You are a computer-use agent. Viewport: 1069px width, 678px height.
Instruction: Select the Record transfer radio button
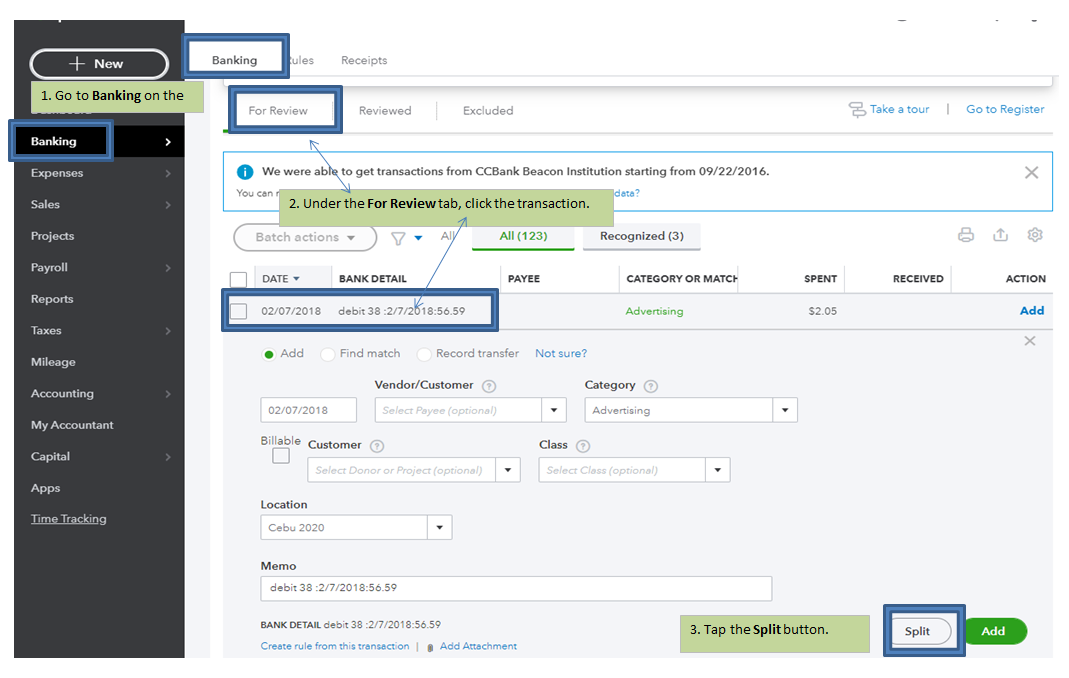tap(424, 354)
